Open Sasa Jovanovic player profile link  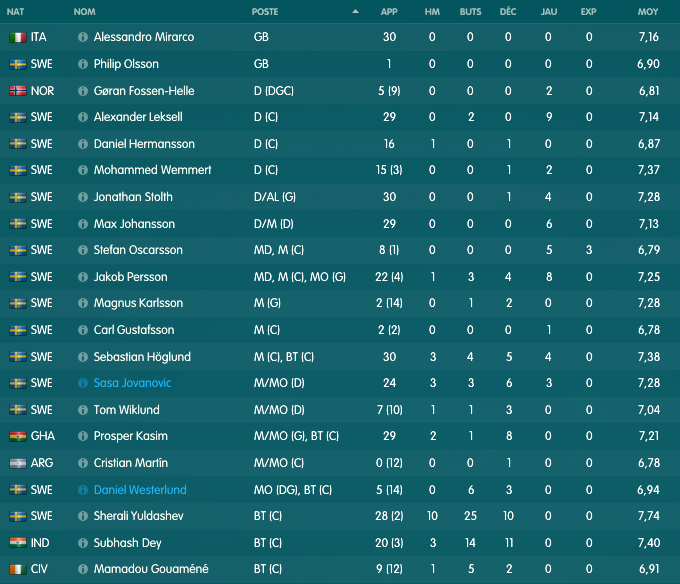click(x=132, y=383)
